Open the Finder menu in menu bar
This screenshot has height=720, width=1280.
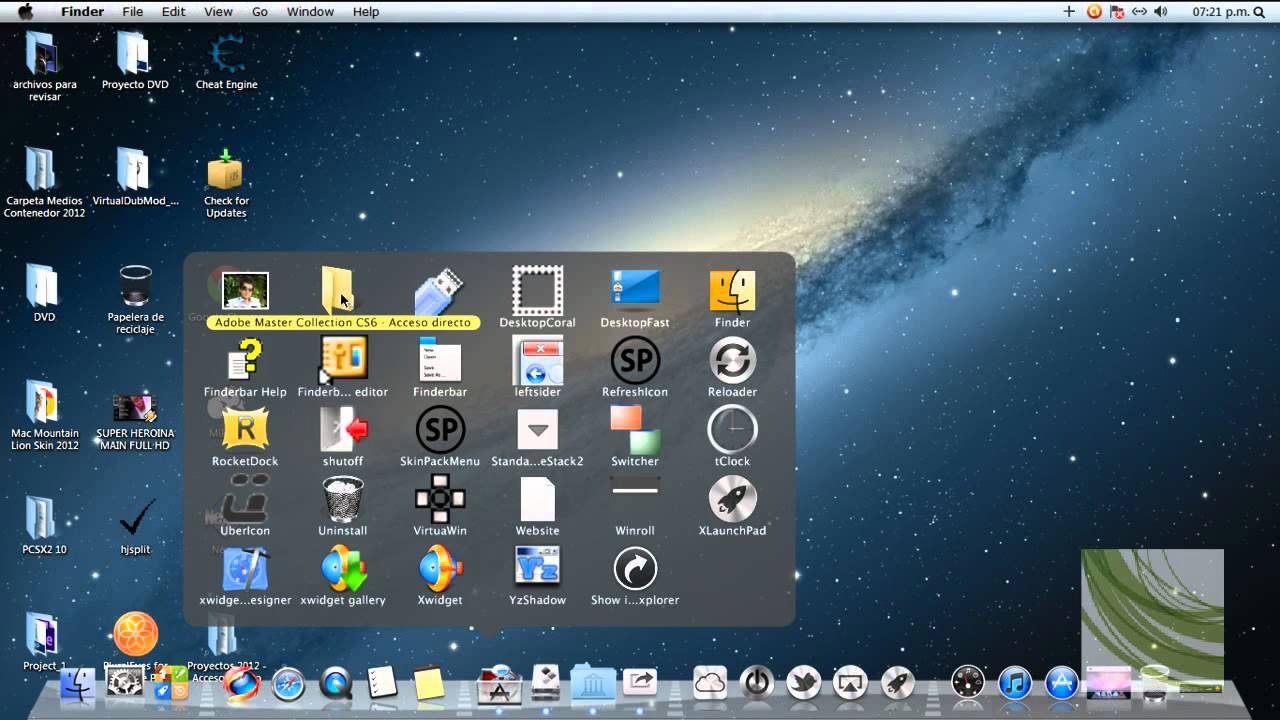(82, 11)
